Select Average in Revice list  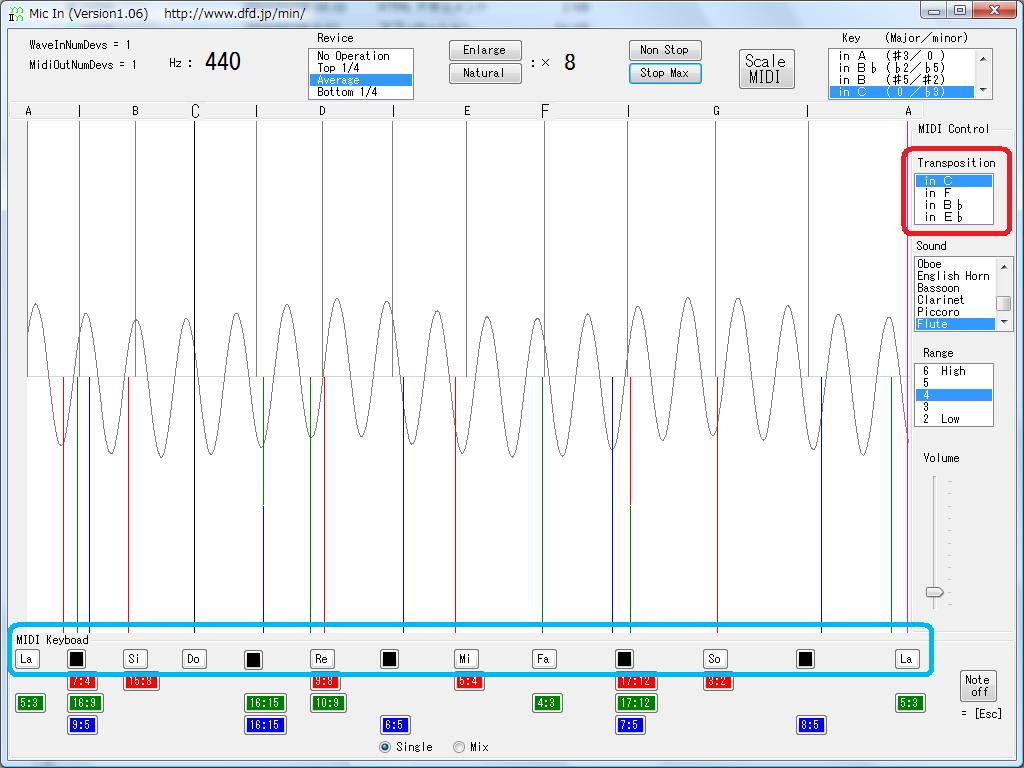[360, 80]
